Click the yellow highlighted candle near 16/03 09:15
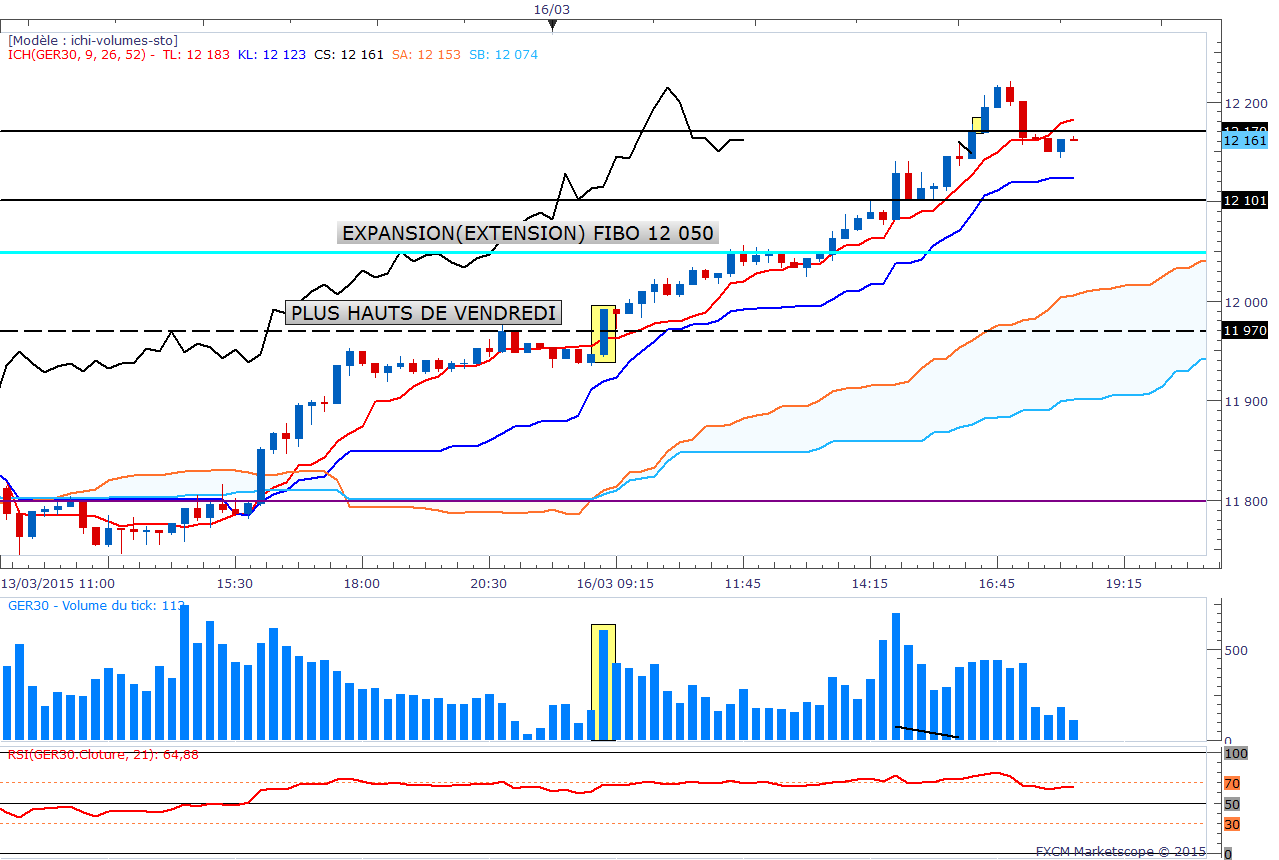 (604, 334)
